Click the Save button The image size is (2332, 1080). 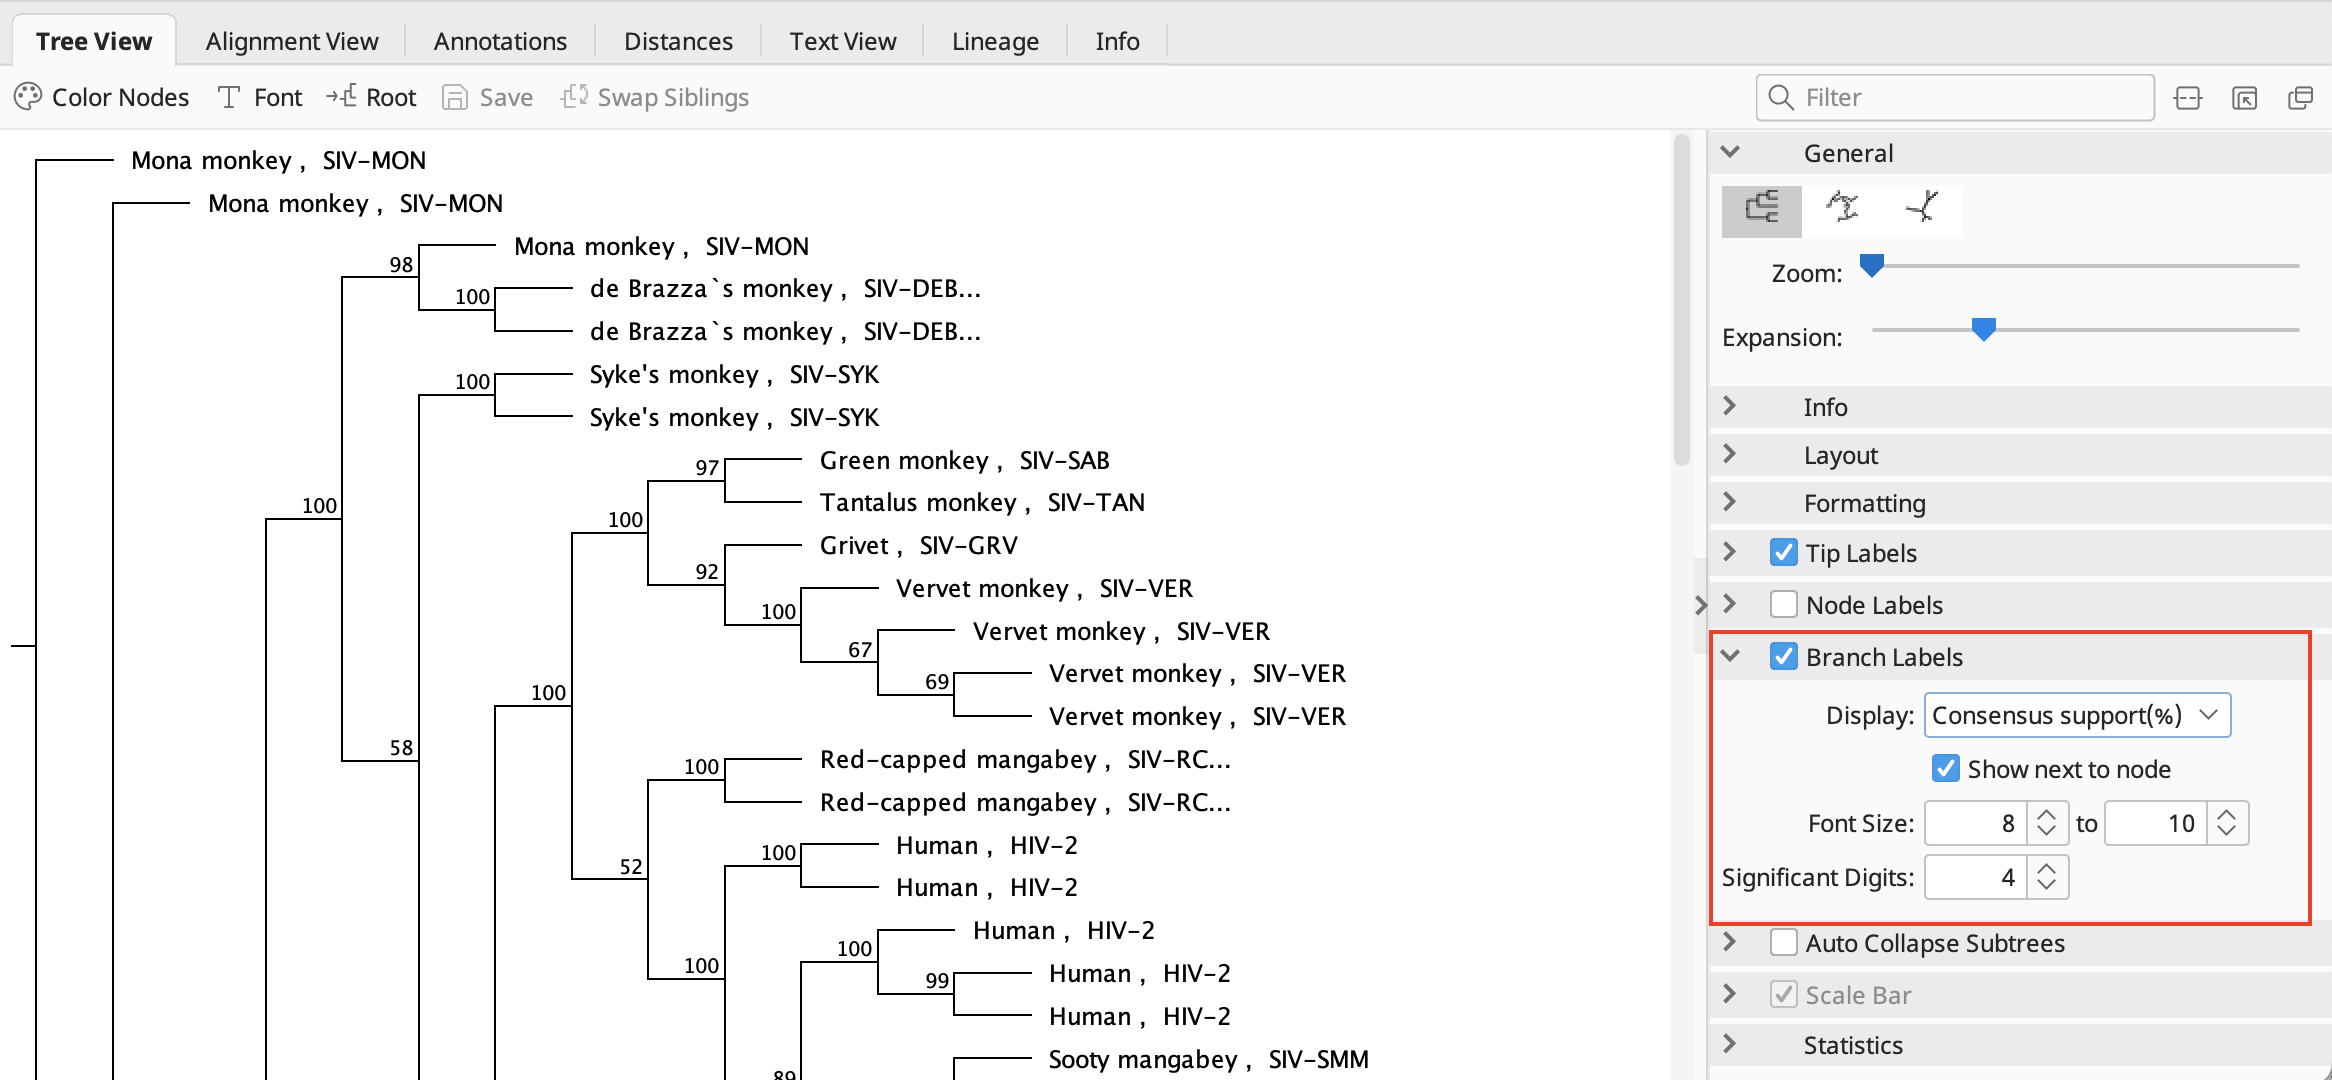pos(488,97)
